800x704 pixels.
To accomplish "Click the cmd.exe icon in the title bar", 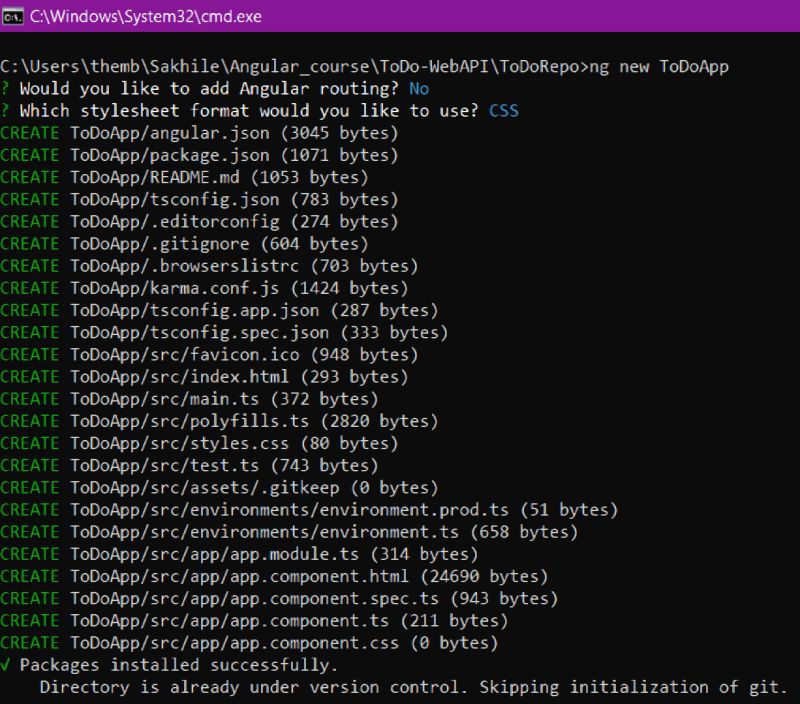I will (x=14, y=16).
